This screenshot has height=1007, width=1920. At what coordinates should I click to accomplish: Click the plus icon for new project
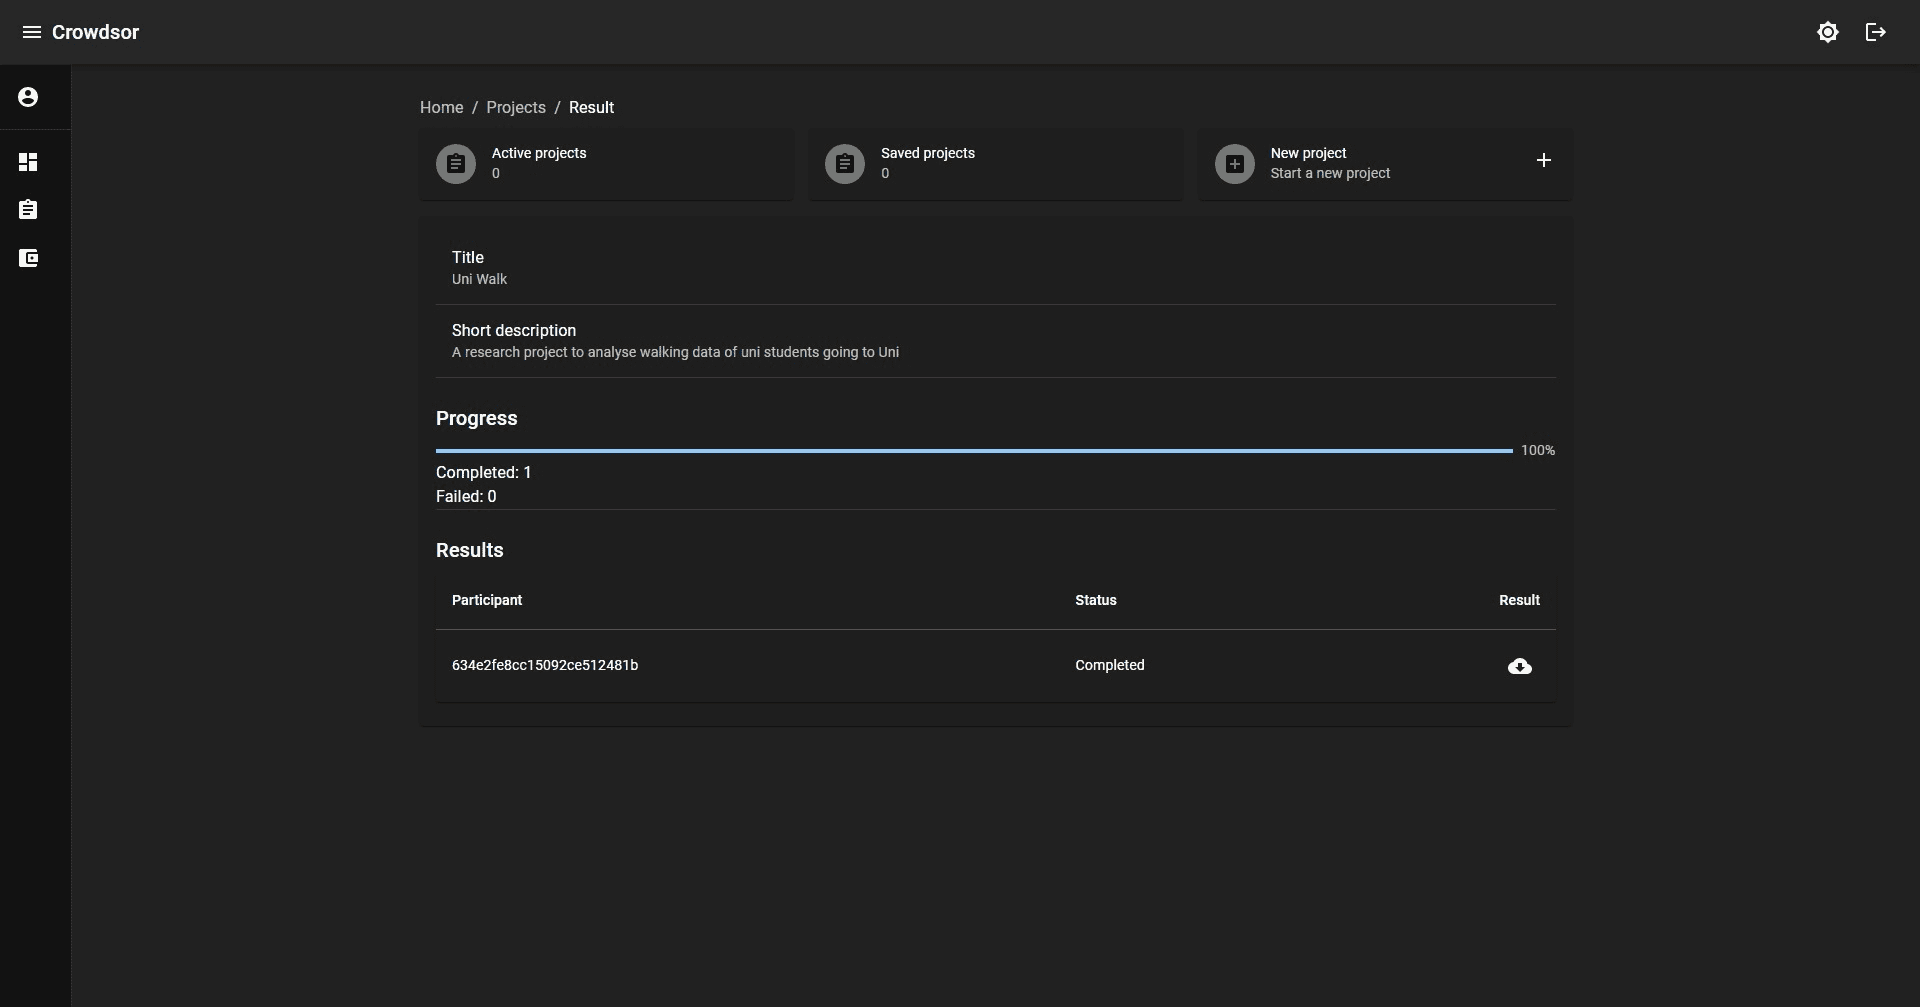click(x=1543, y=160)
